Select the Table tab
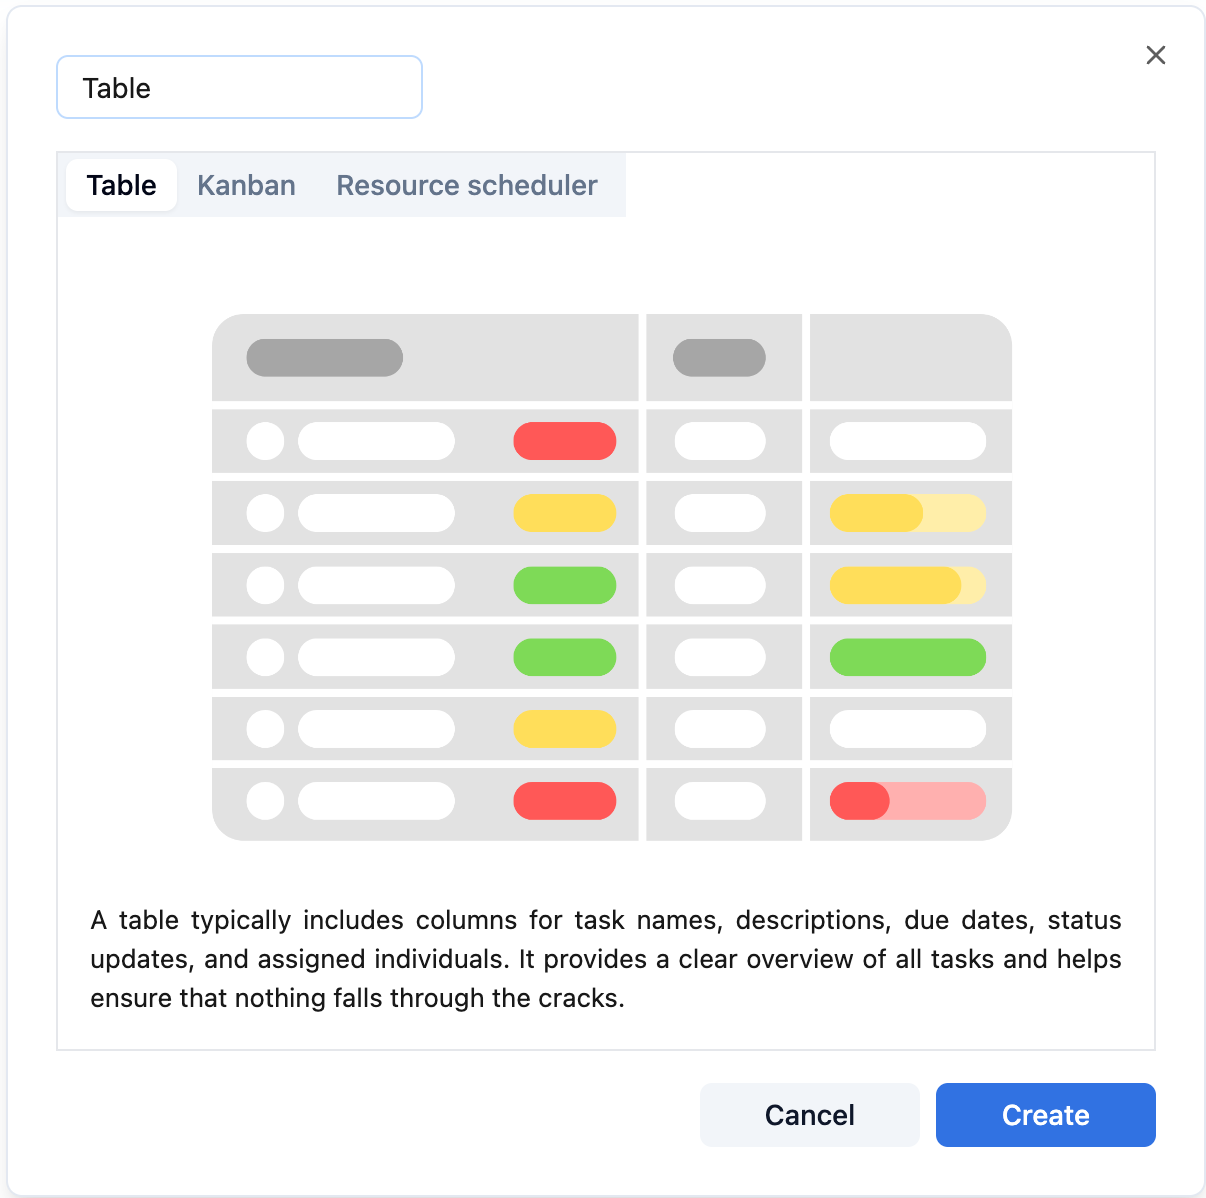This screenshot has width=1206, height=1198. click(121, 185)
